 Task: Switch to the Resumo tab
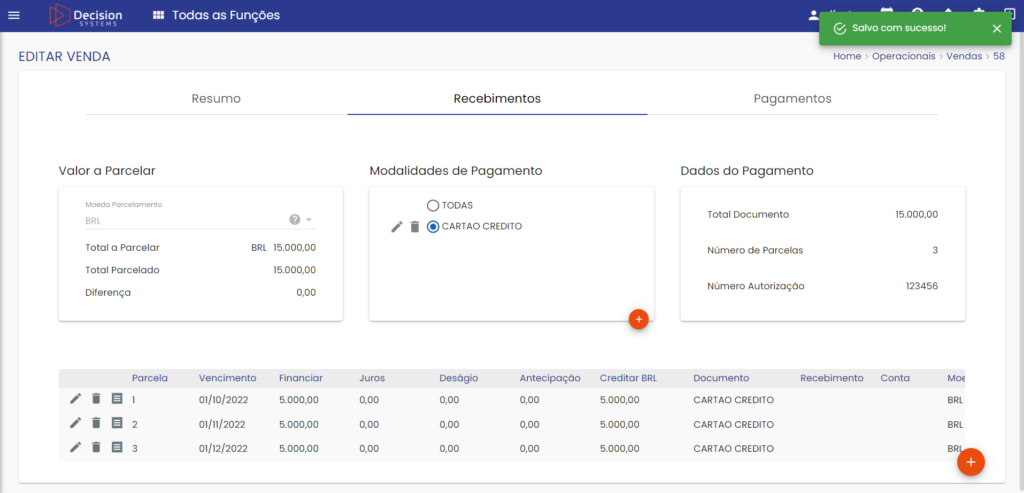[216, 99]
